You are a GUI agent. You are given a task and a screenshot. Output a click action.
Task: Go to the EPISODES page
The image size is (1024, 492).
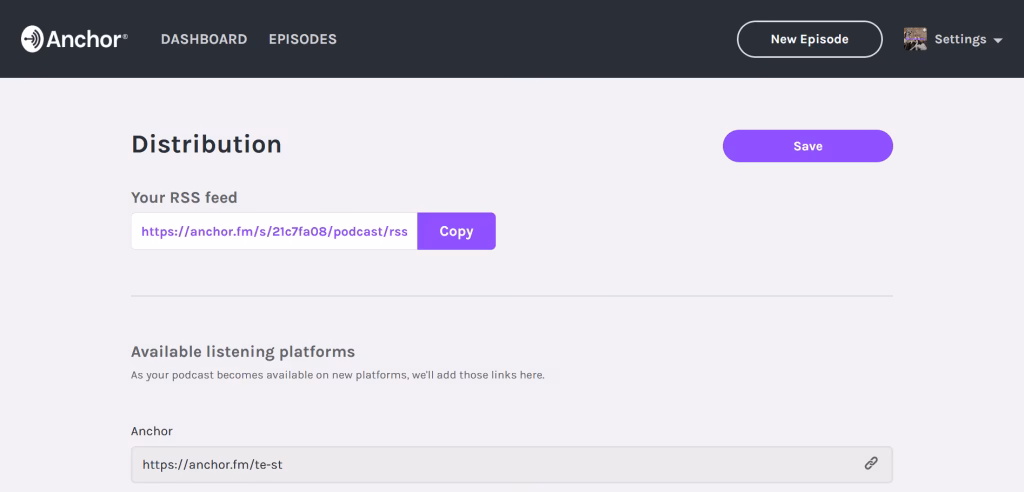(x=302, y=39)
